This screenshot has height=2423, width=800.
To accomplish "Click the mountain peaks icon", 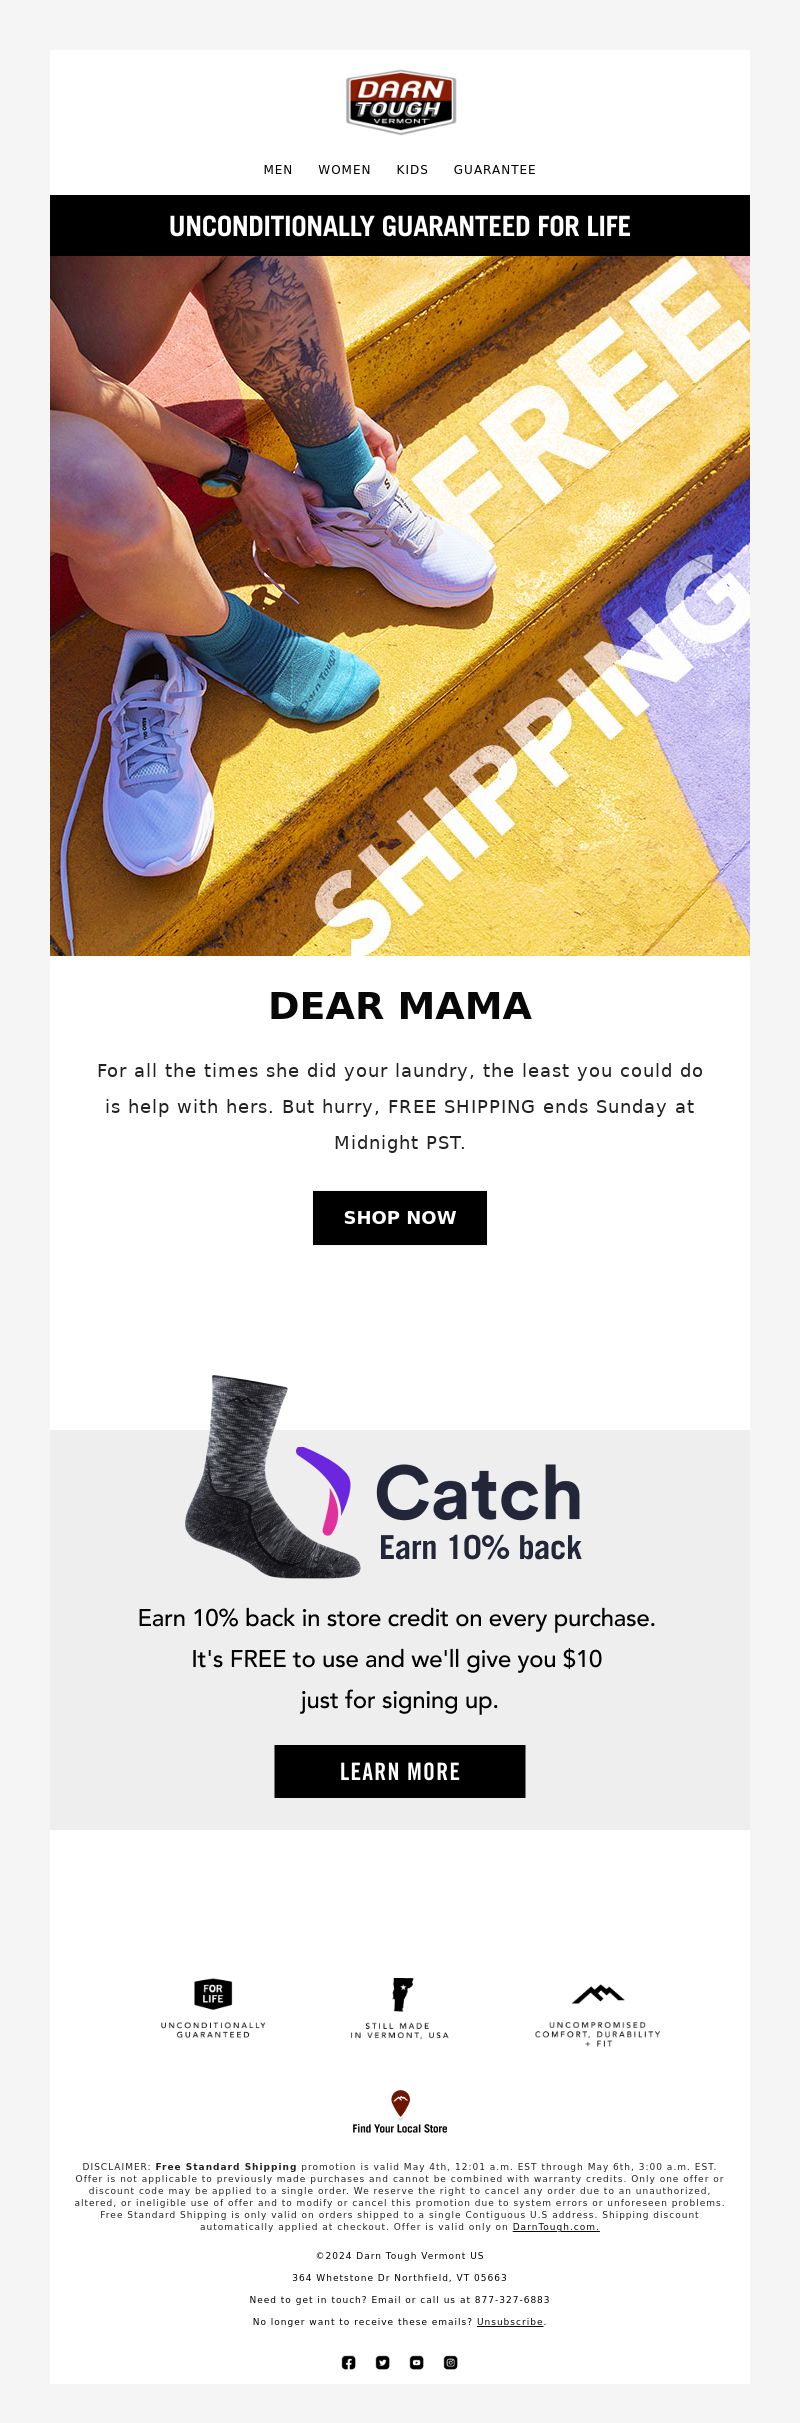I will point(598,1993).
